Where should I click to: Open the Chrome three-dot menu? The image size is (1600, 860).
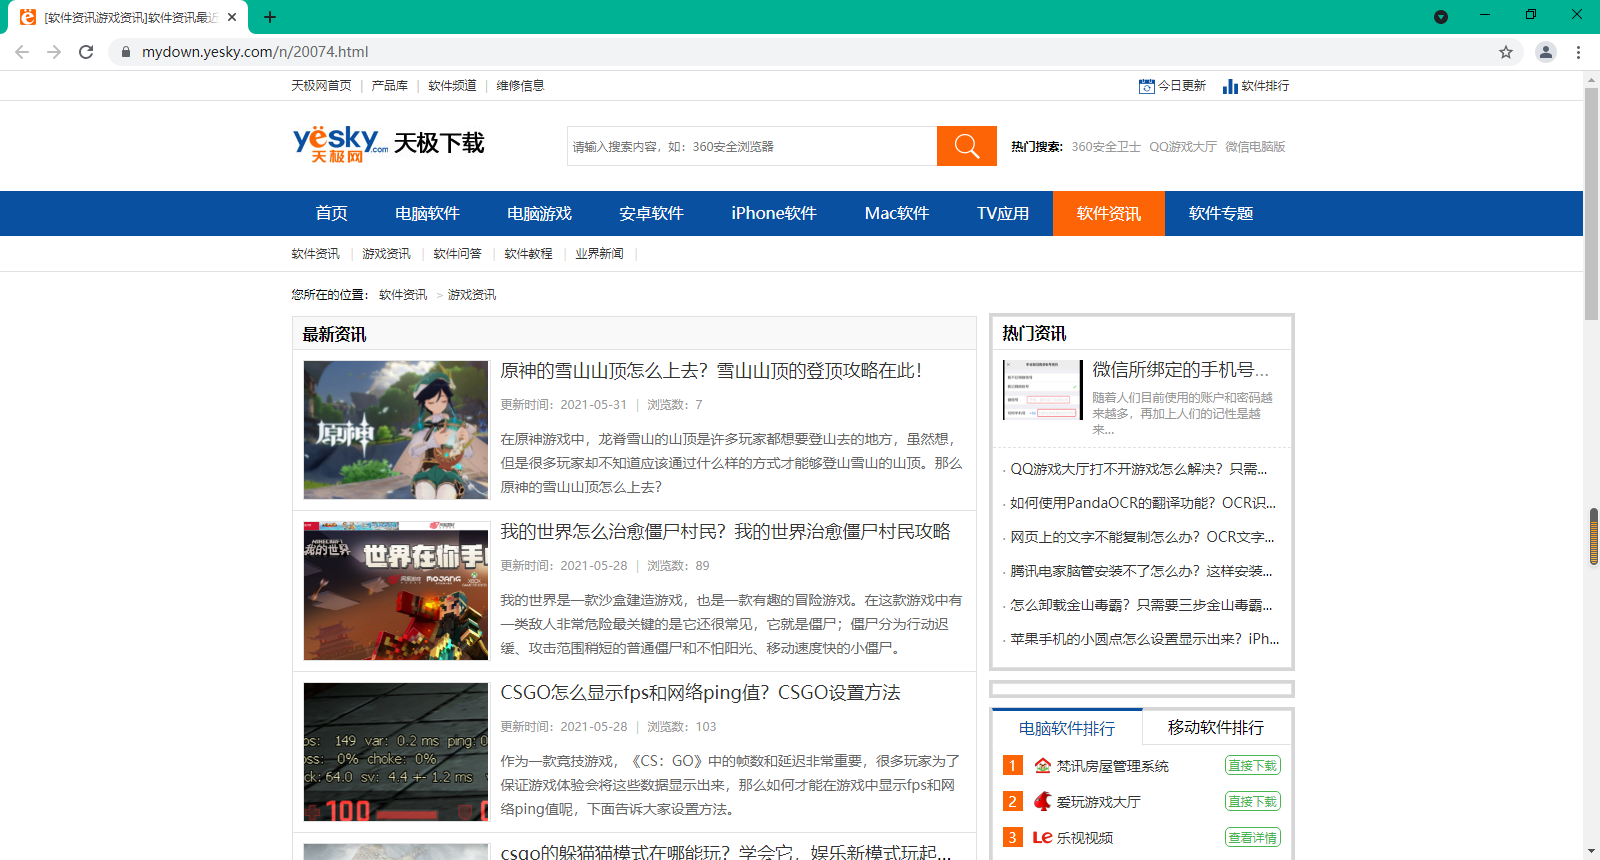click(x=1579, y=52)
